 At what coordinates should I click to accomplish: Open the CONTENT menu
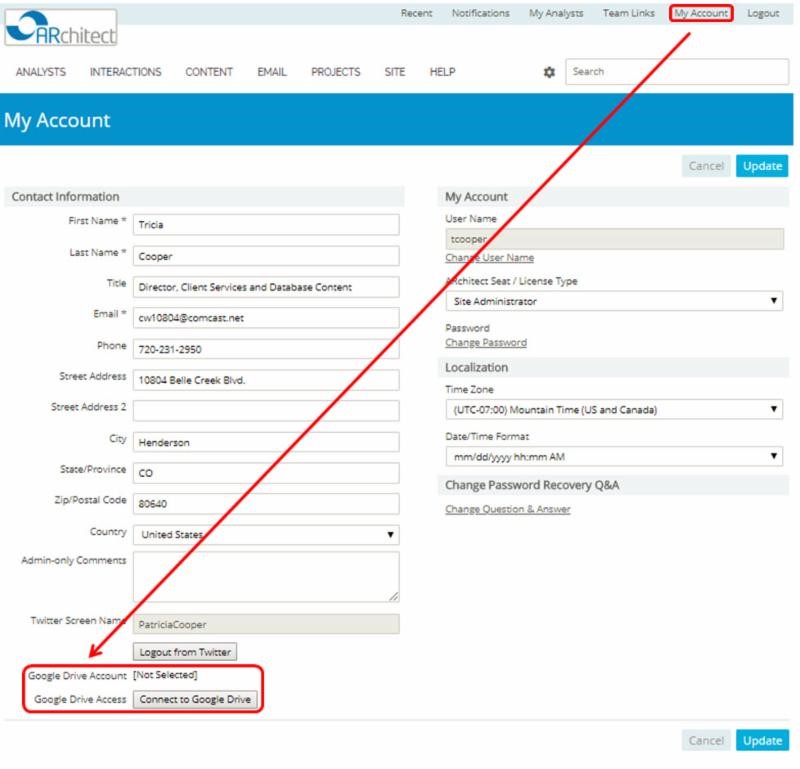click(x=209, y=72)
